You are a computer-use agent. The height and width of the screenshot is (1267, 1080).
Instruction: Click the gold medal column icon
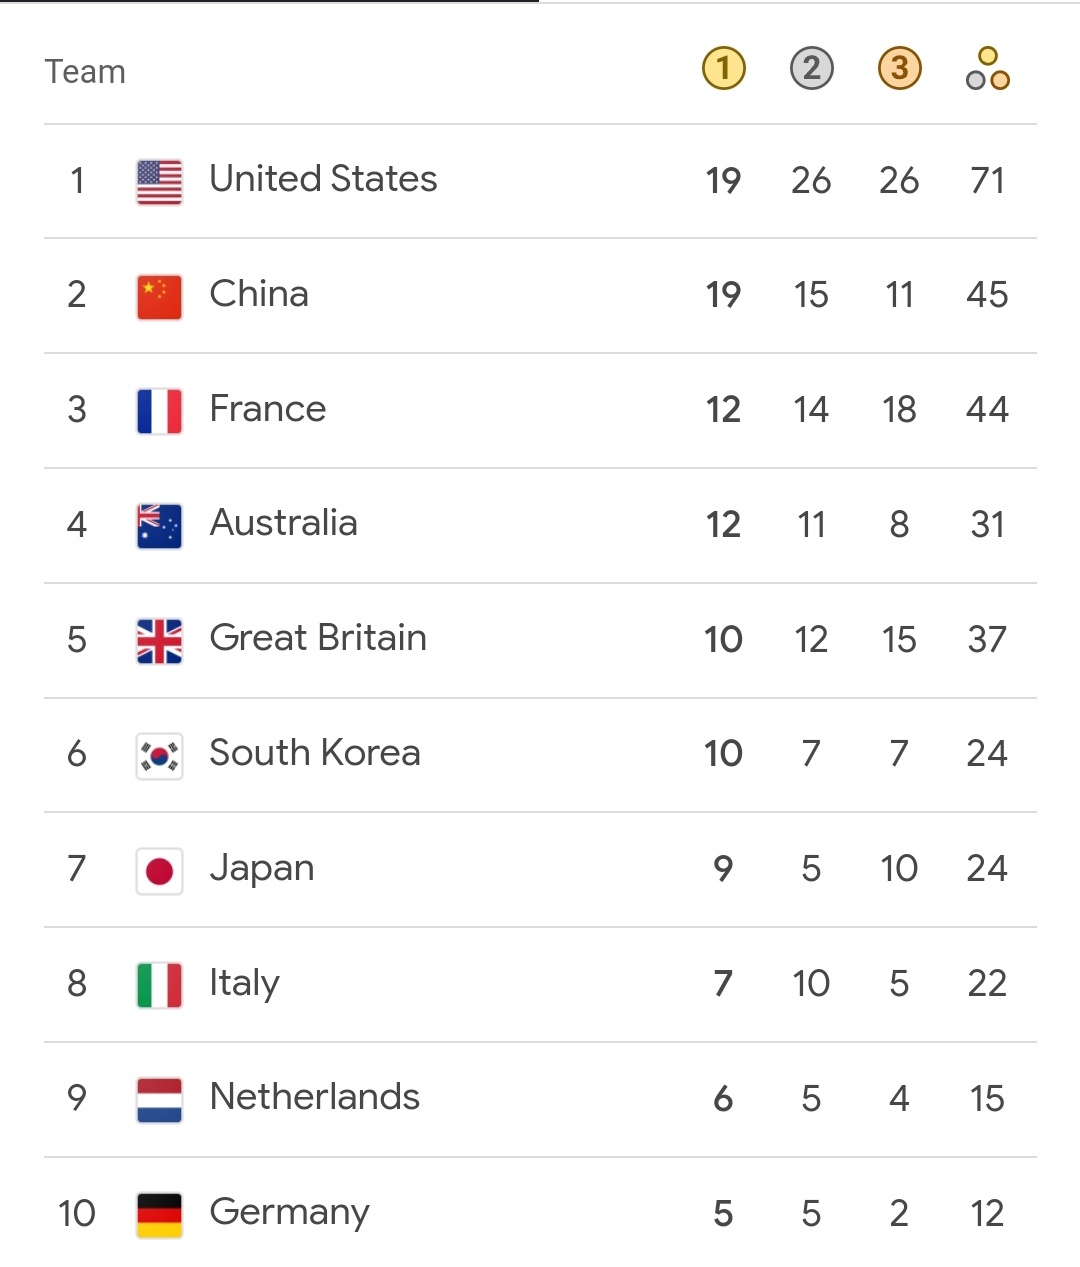(723, 69)
